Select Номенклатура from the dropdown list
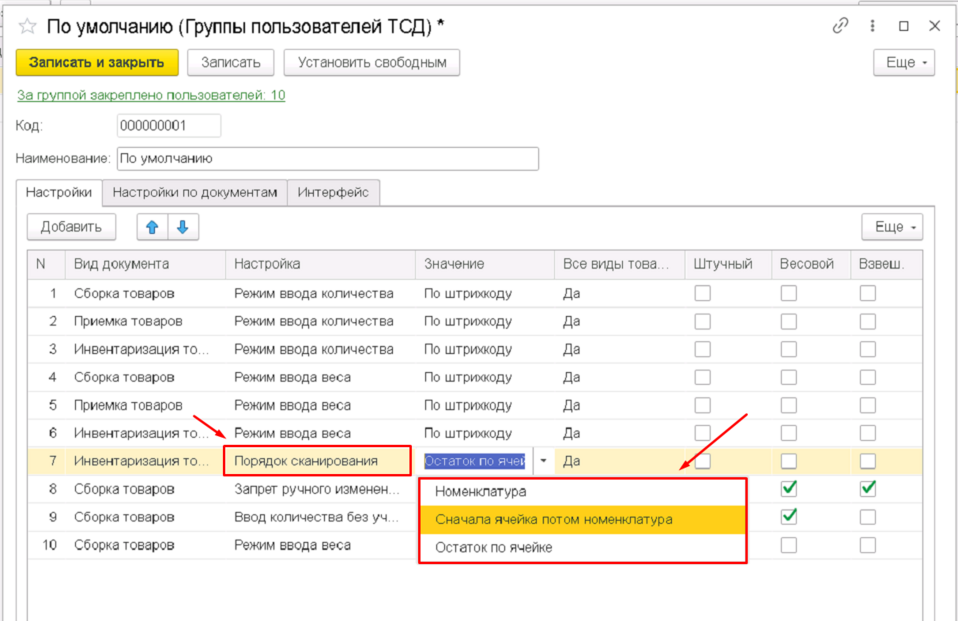 pyautogui.click(x=480, y=492)
